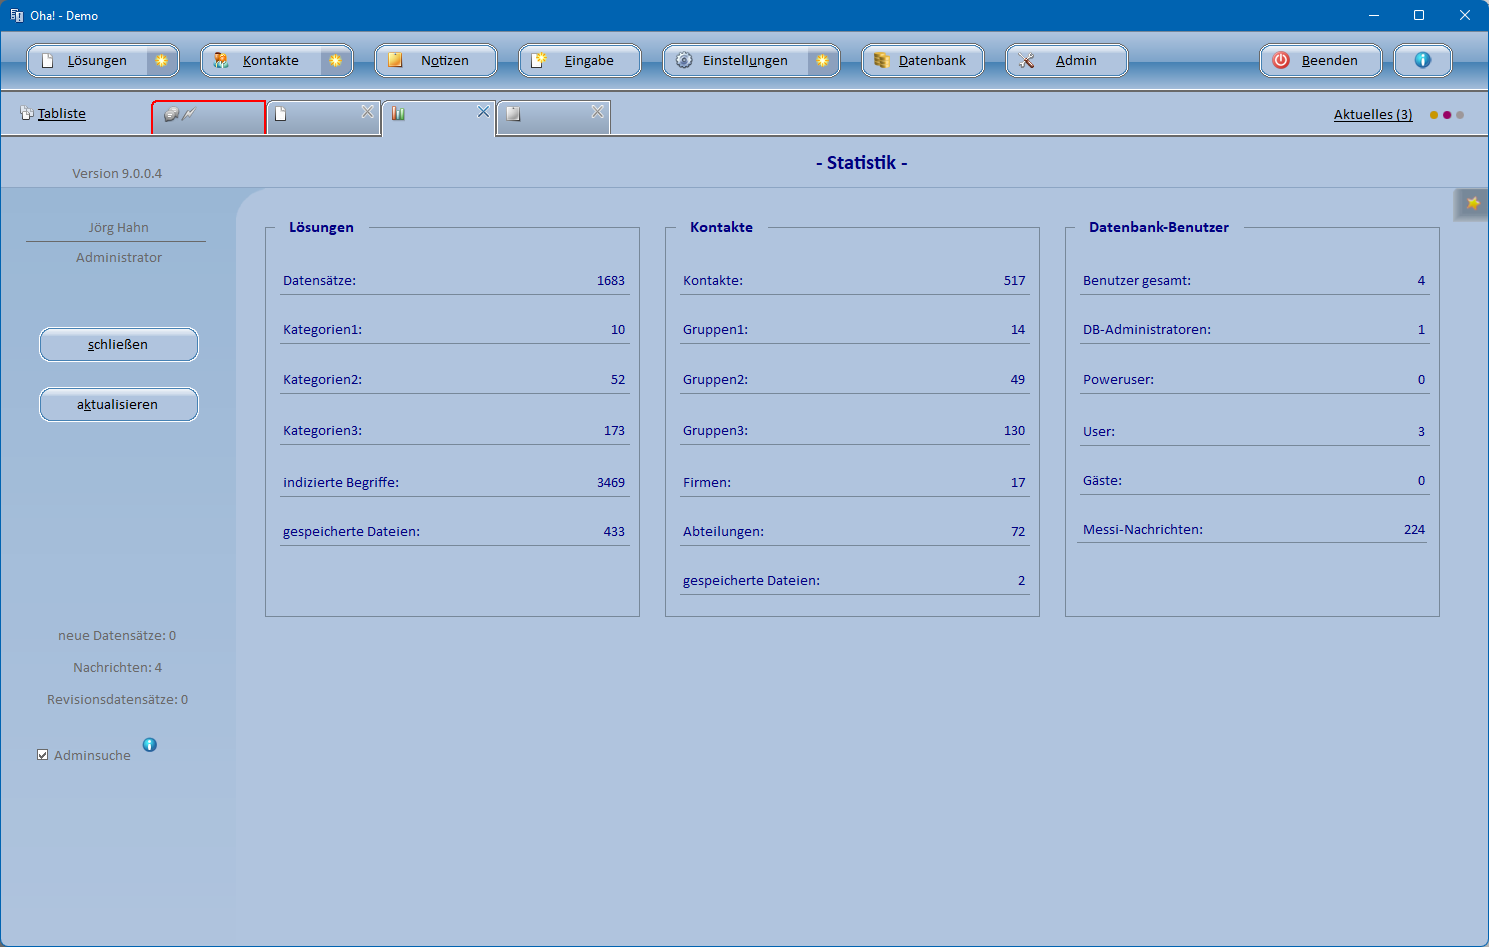Viewport: 1489px width, 947px height.
Task: Click the info icon beside Adminsuche
Action: (150, 745)
